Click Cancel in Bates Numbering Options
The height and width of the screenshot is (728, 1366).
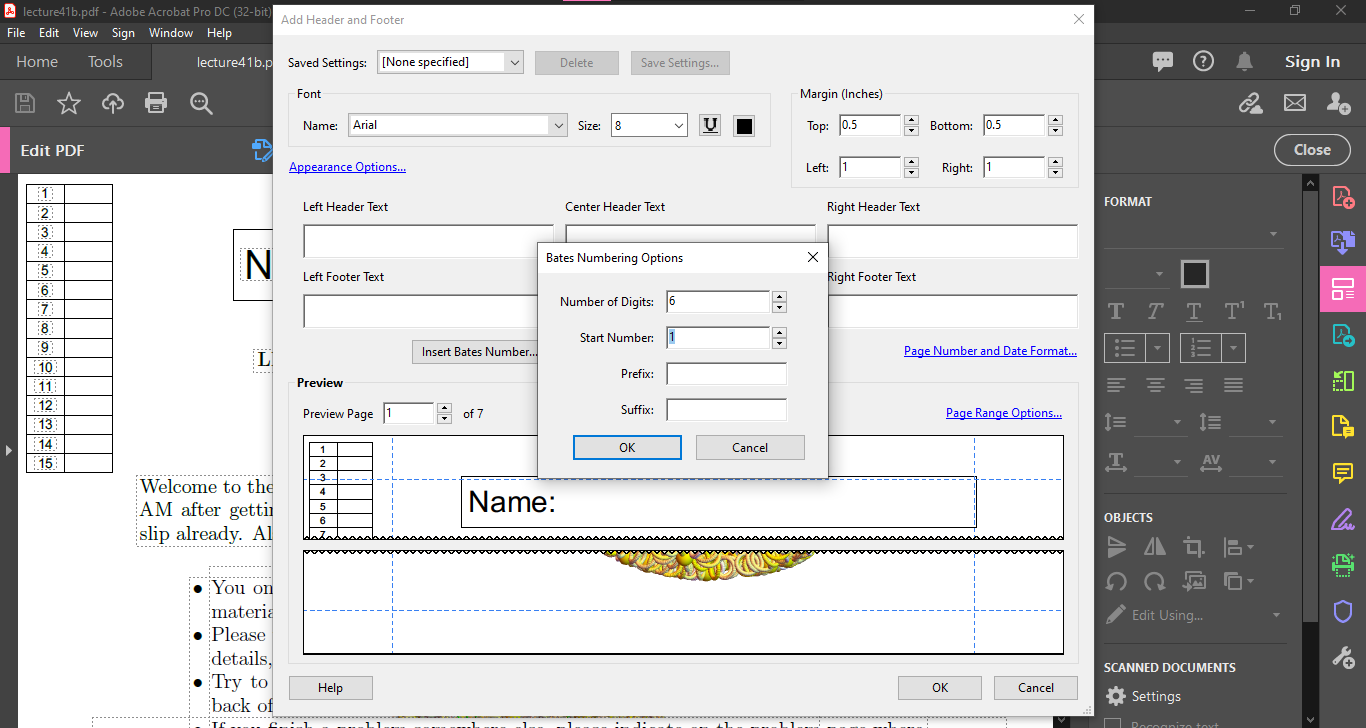click(x=750, y=447)
